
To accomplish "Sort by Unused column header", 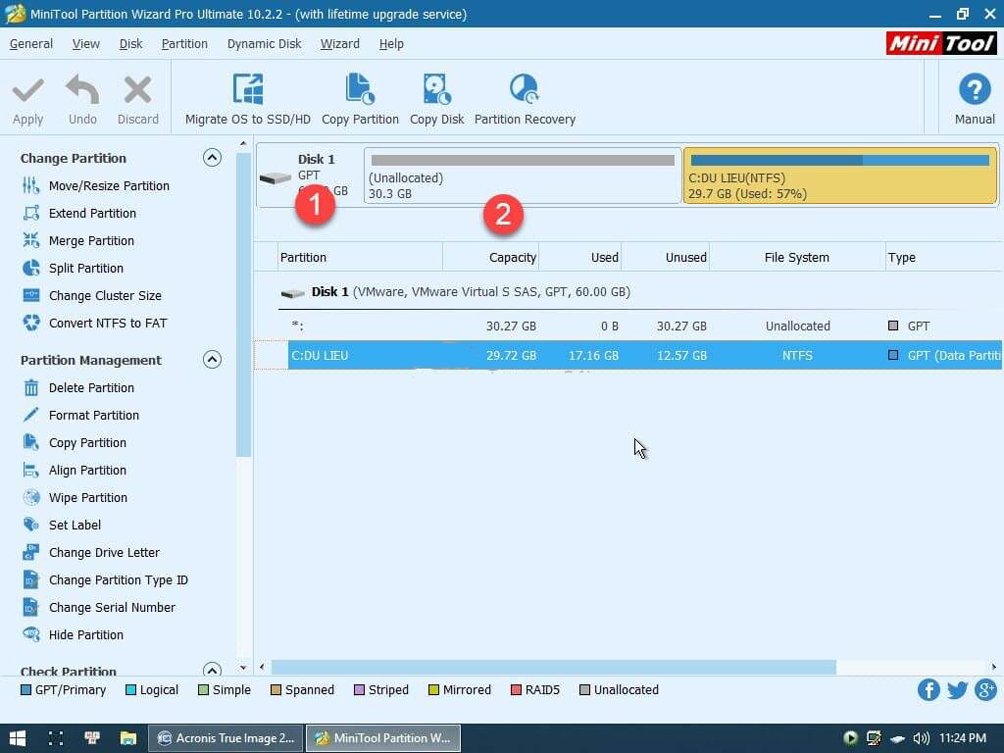I will tap(665, 257).
